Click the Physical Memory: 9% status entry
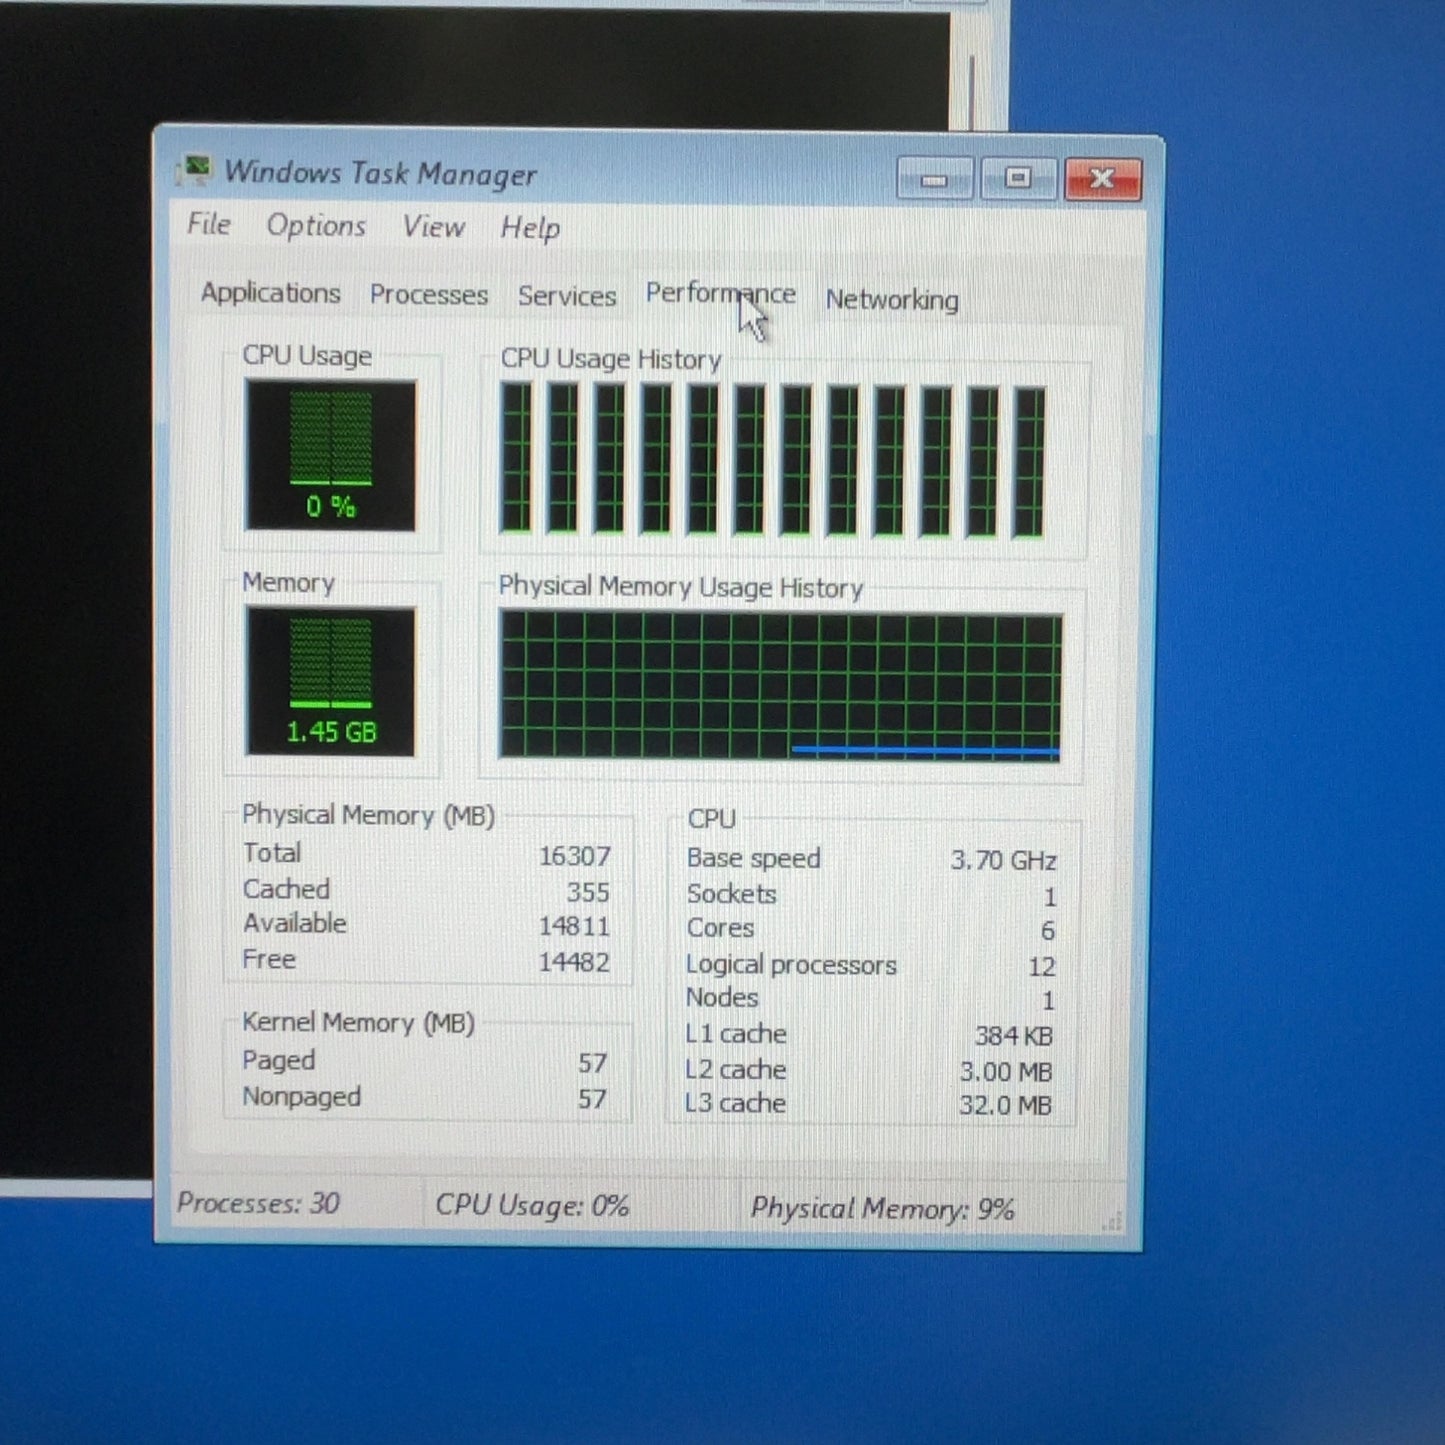1445x1445 pixels. (883, 1209)
